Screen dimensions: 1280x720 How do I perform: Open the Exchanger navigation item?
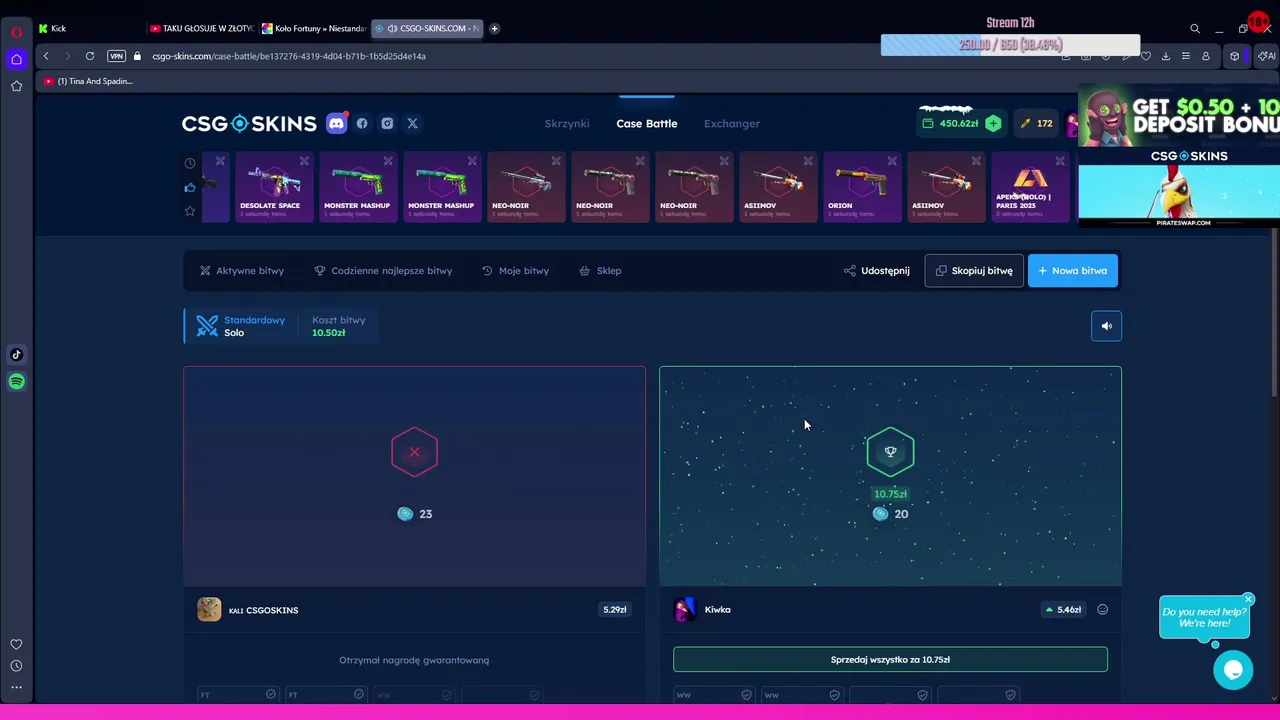(x=732, y=123)
